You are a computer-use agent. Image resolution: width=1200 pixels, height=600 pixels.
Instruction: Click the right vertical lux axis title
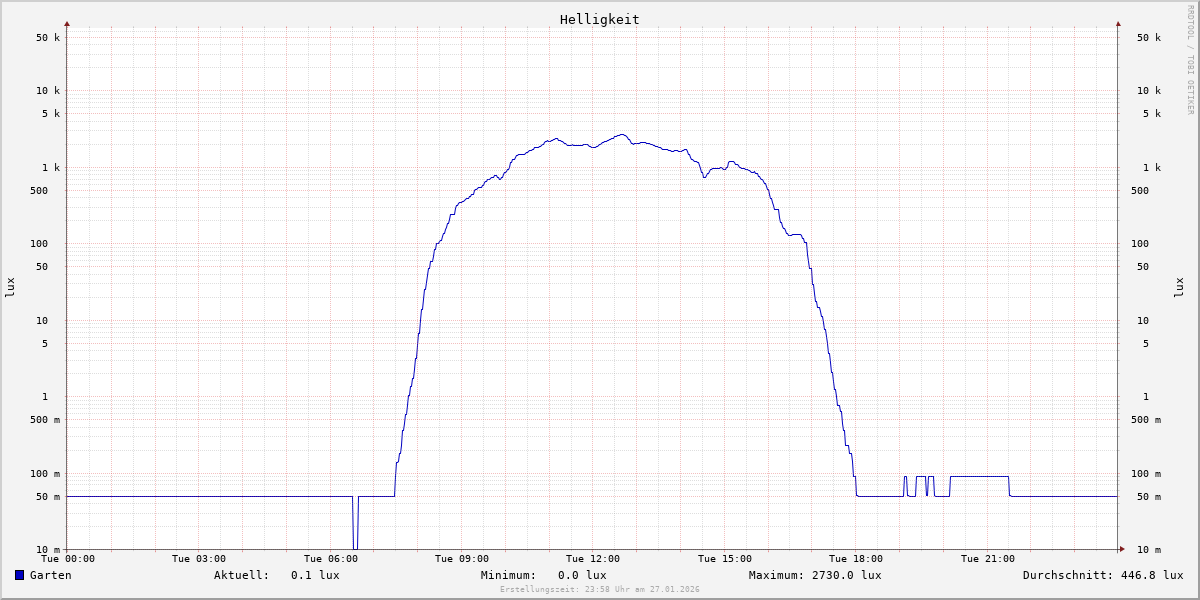(1179, 287)
